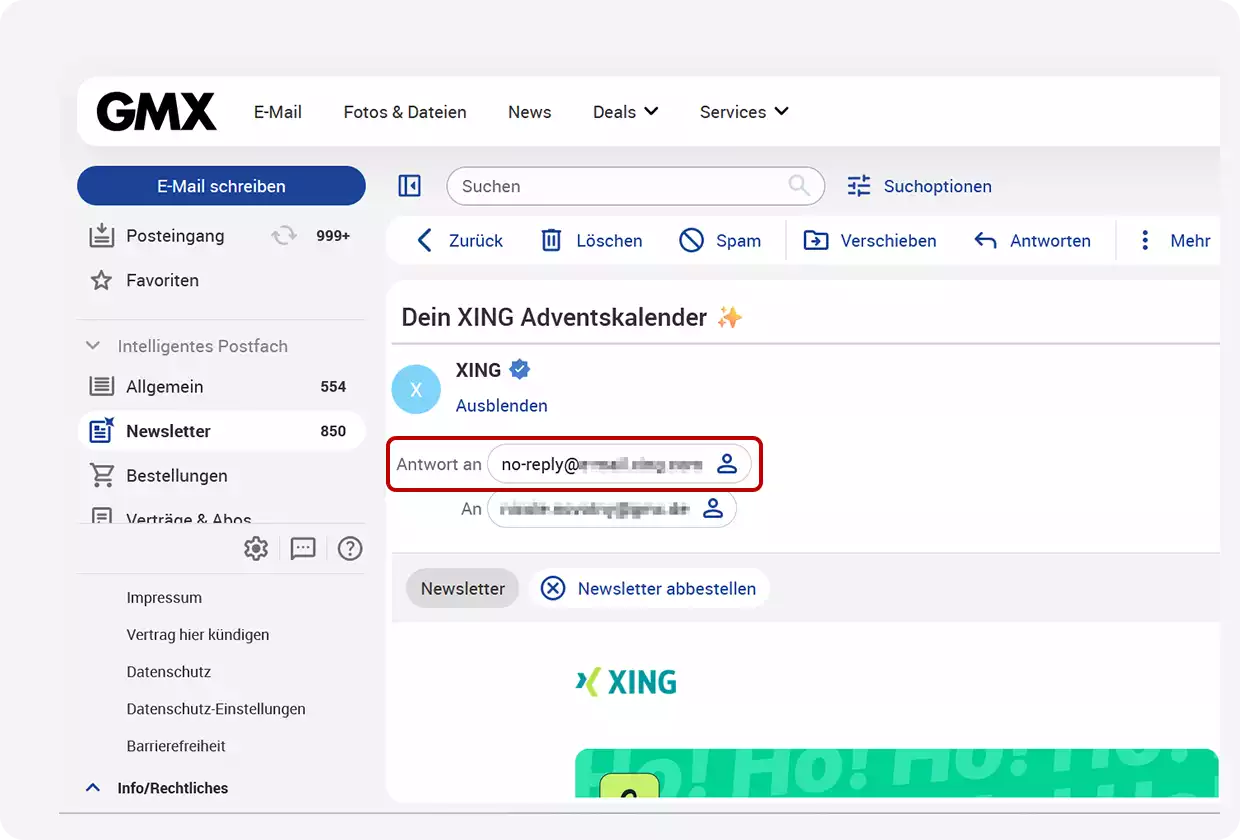This screenshot has height=840, width=1240.
Task: Expand the Deals dropdown
Action: [625, 112]
